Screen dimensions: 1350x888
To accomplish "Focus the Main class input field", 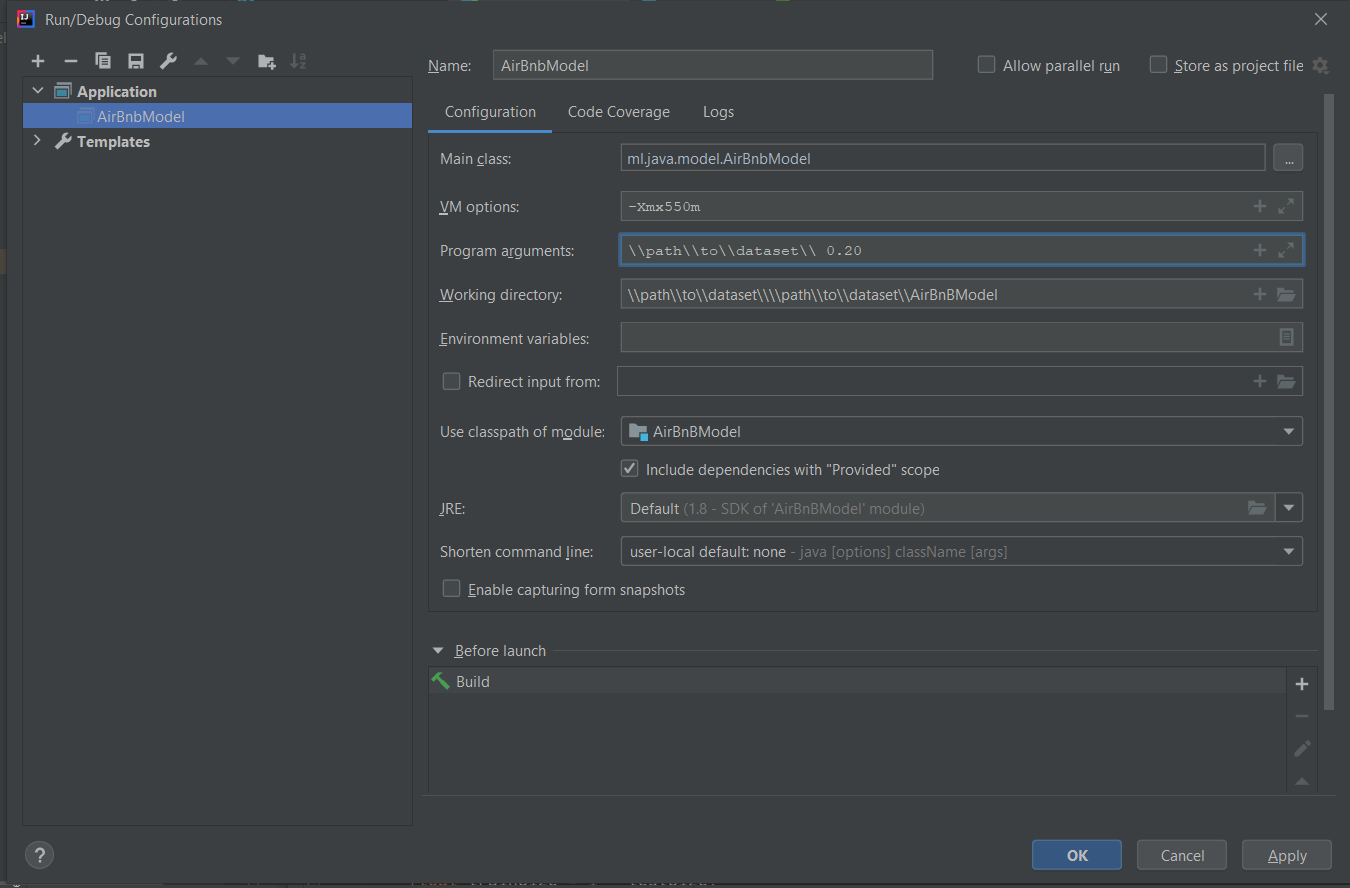I will (x=943, y=158).
